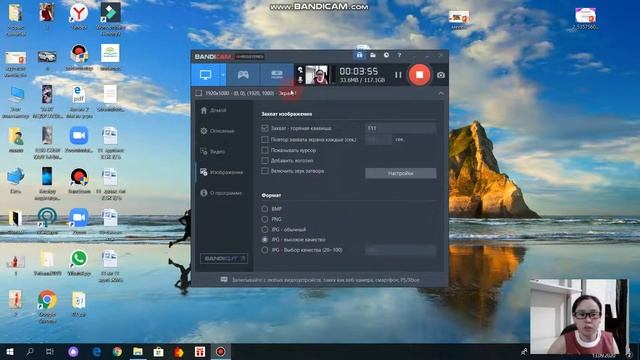
Task: Enable repeat screen capture checkbox
Action: [265, 140]
